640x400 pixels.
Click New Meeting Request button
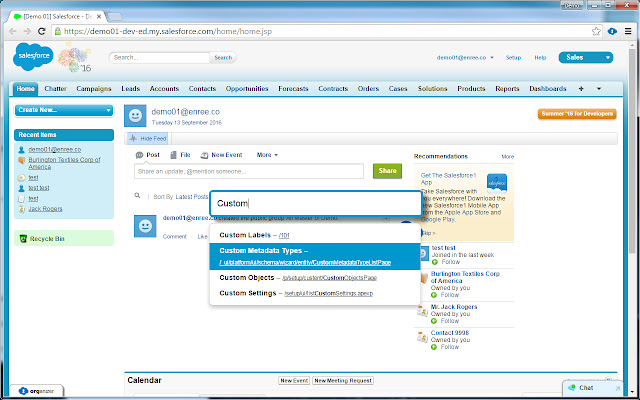tap(343, 380)
